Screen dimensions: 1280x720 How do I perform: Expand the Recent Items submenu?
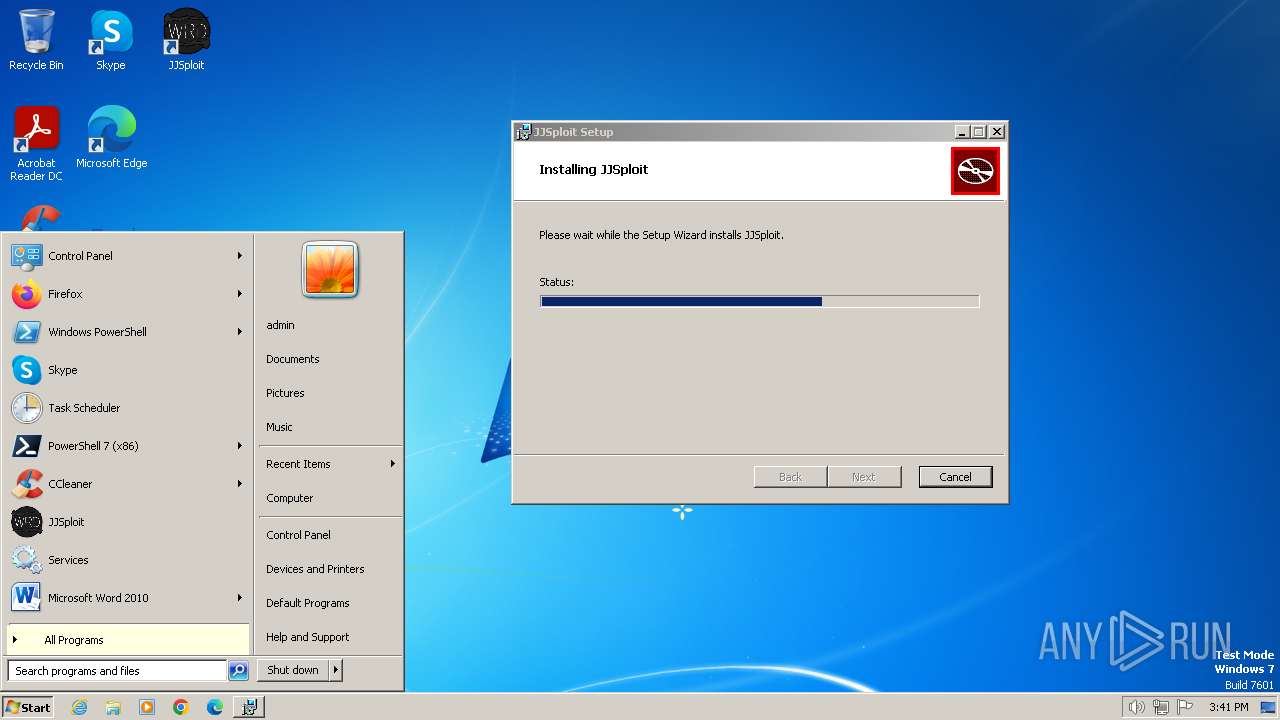[393, 464]
